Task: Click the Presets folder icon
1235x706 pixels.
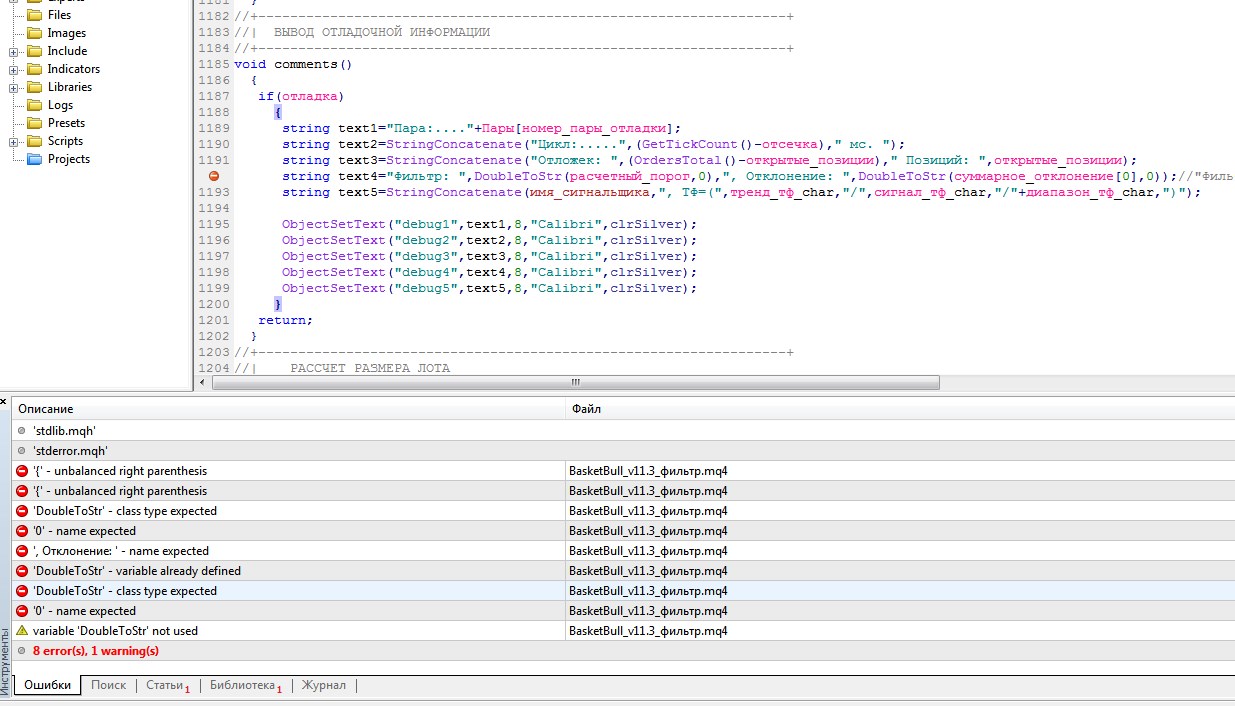Action: [35, 123]
